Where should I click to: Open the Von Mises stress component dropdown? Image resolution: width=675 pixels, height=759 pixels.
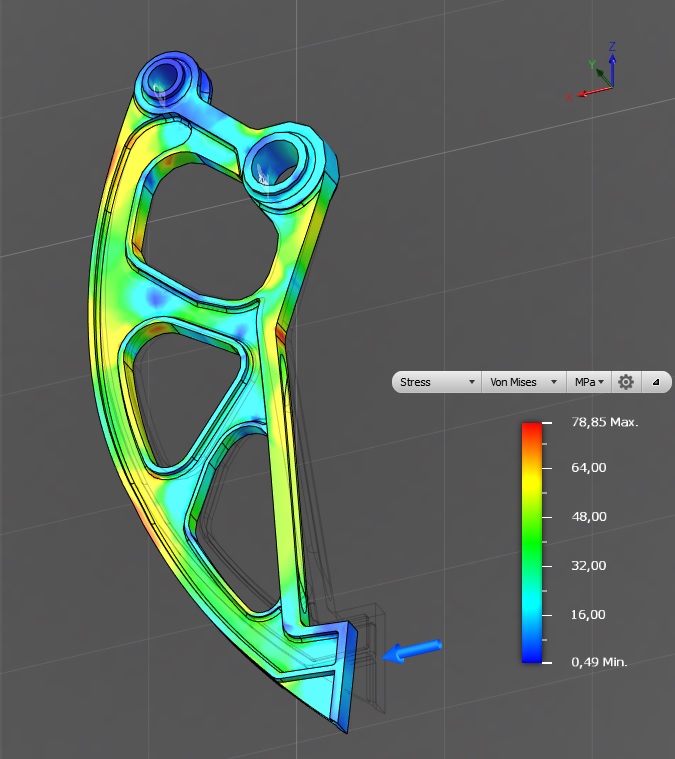[523, 382]
